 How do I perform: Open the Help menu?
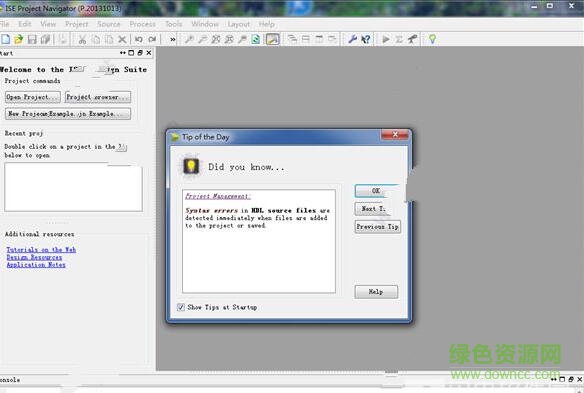click(x=267, y=24)
